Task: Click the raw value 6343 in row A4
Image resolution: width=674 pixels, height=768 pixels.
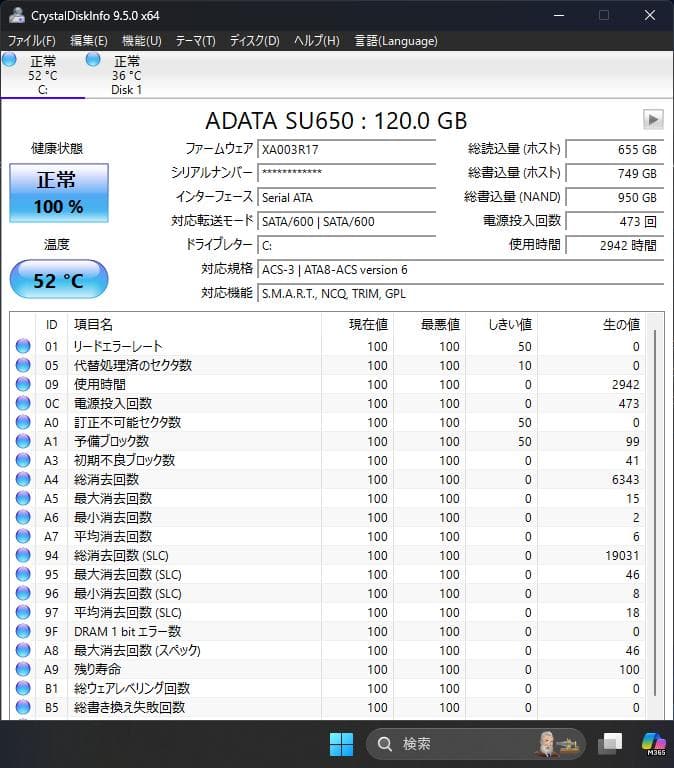Action: 626,480
